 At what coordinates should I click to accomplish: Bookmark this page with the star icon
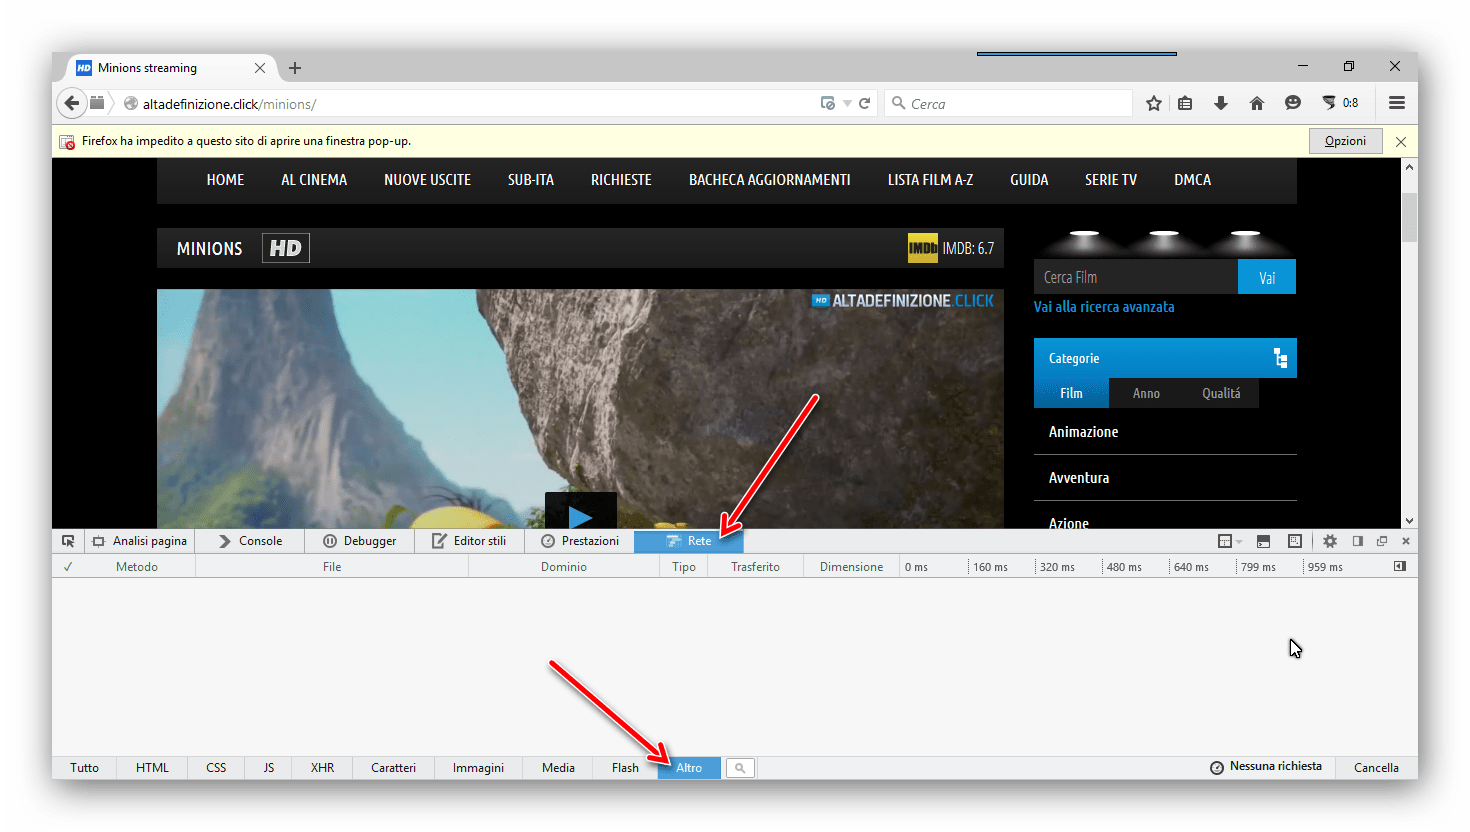pyautogui.click(x=1154, y=103)
